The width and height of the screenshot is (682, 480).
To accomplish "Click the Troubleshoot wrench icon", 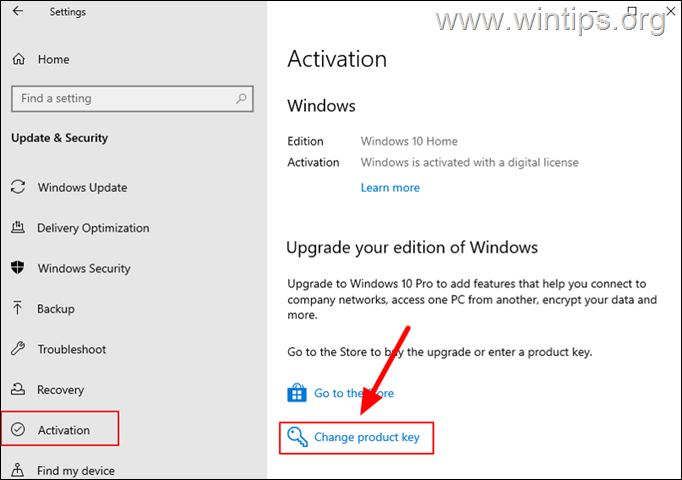I will (18, 348).
